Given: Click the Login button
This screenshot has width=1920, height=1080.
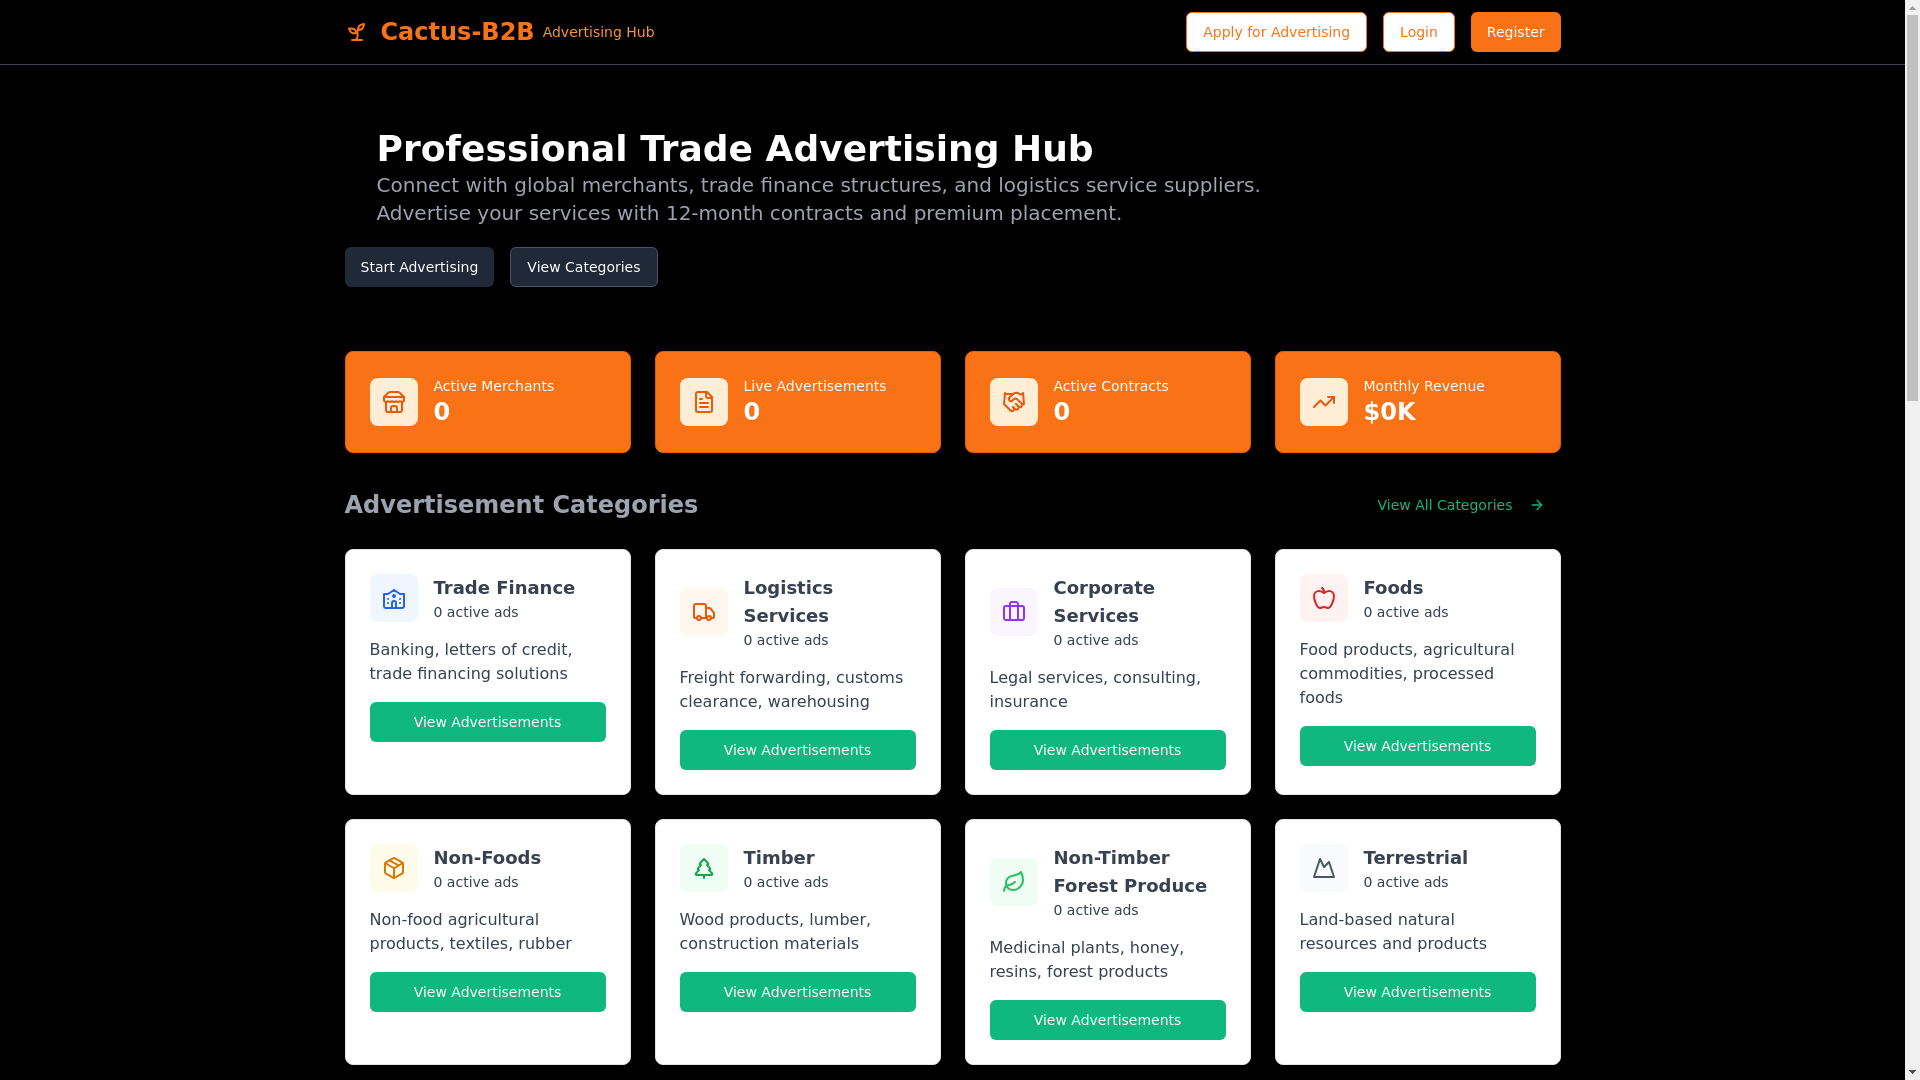Looking at the screenshot, I should click(x=1418, y=32).
